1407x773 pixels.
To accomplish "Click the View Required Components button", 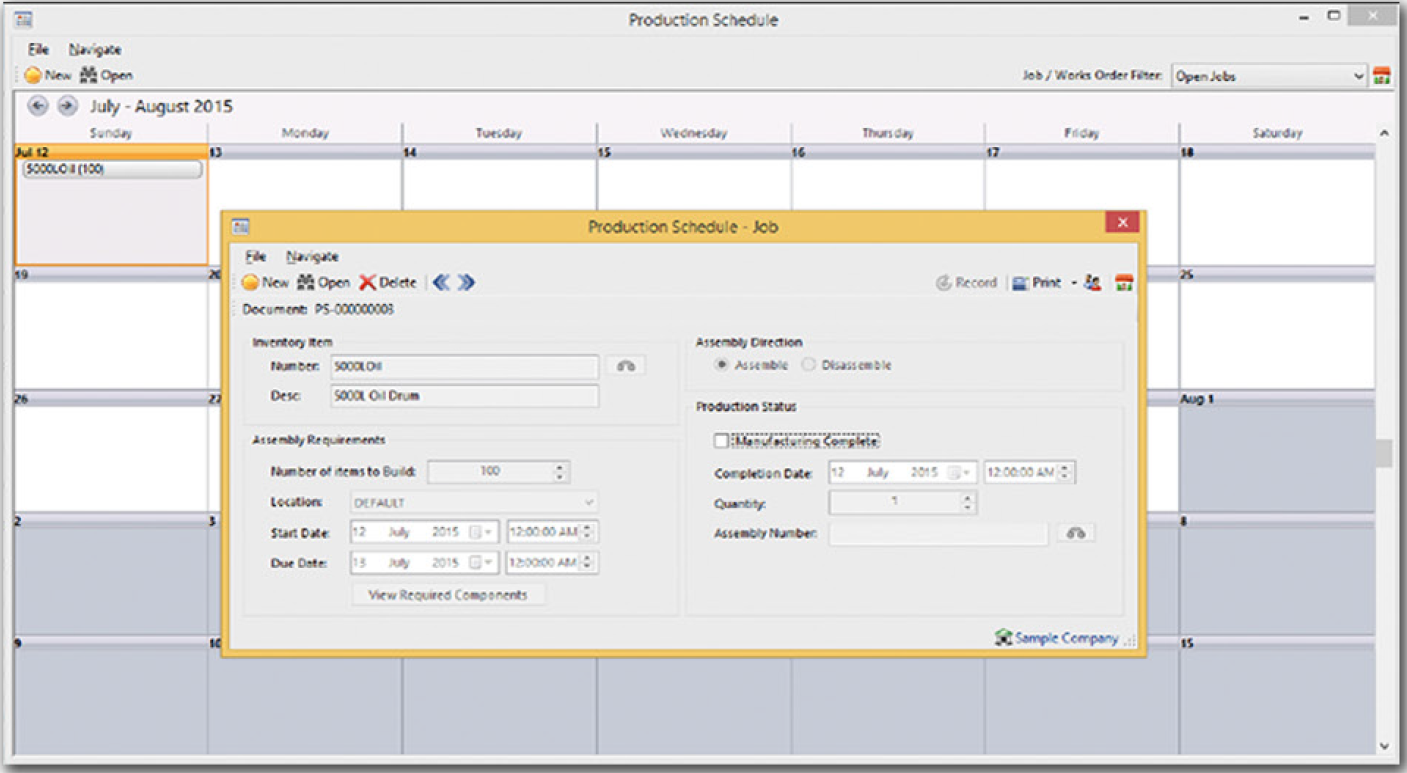I will [x=448, y=595].
